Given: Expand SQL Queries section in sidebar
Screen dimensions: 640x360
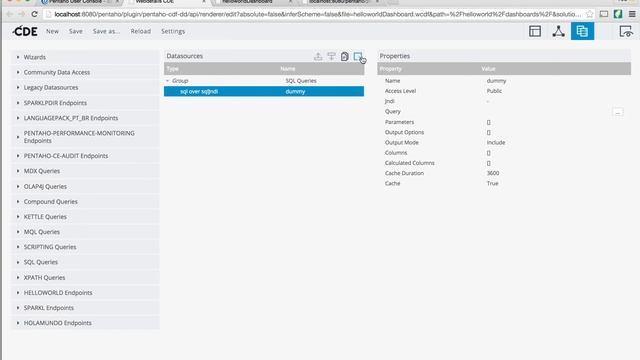Looking at the screenshot, I should [85, 262].
